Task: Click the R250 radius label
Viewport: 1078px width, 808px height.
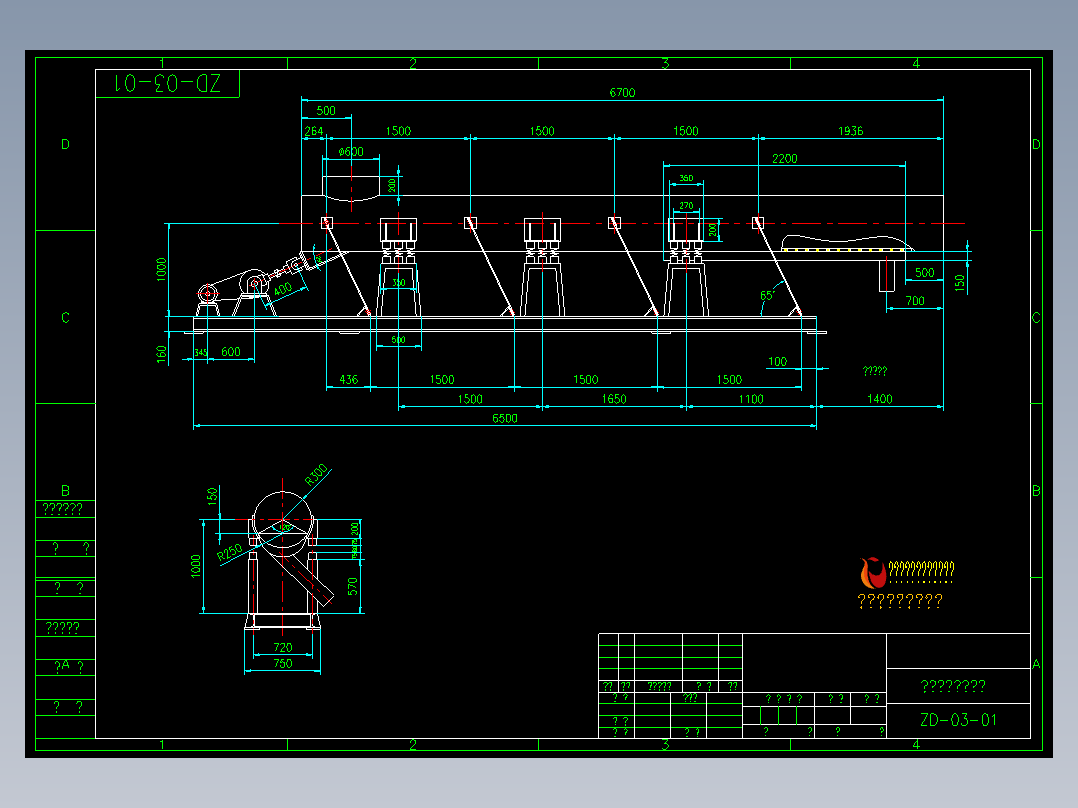Action: [230, 552]
